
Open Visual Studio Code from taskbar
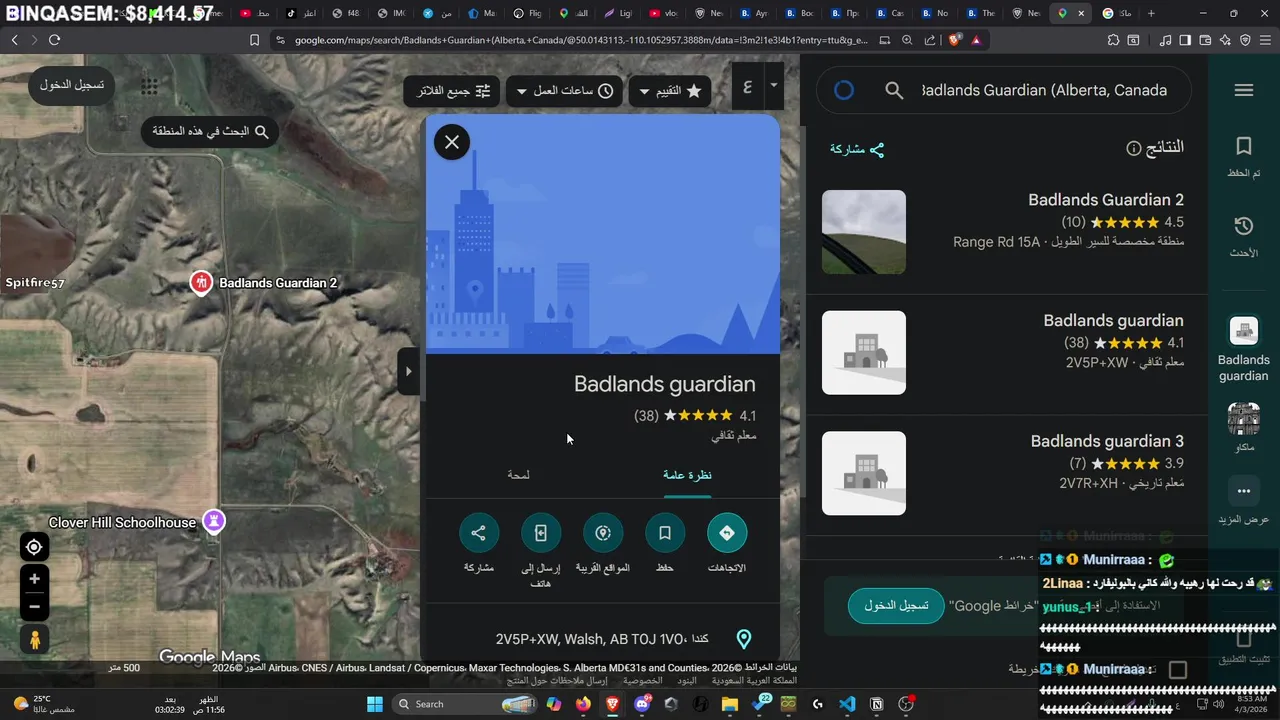point(847,704)
